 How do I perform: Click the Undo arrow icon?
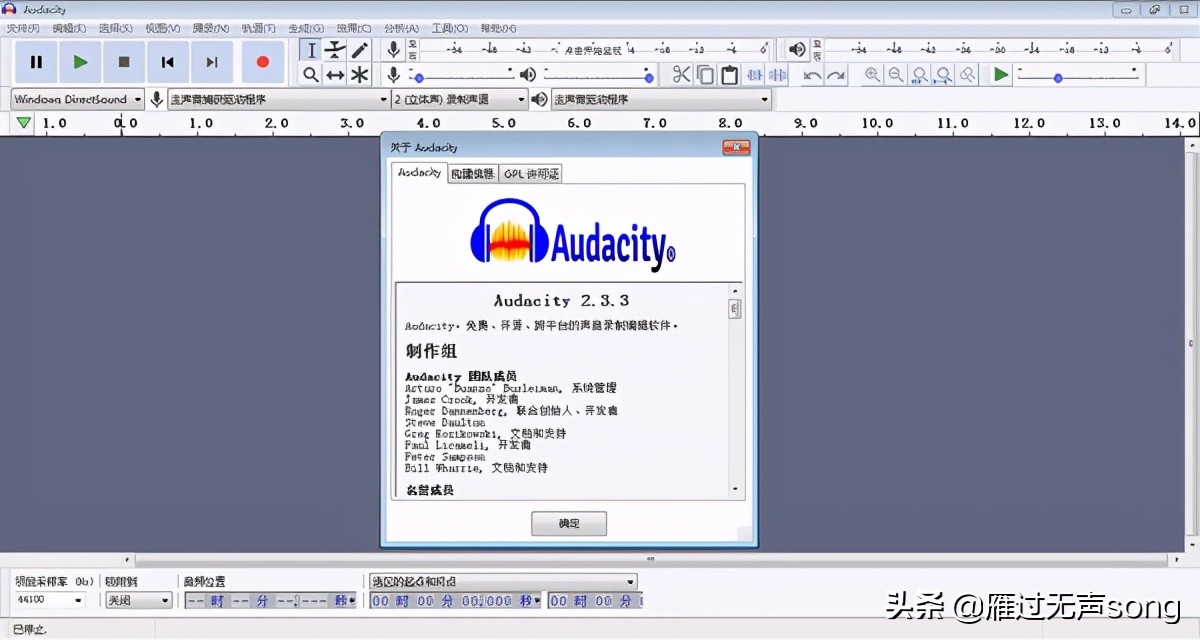pyautogui.click(x=812, y=75)
